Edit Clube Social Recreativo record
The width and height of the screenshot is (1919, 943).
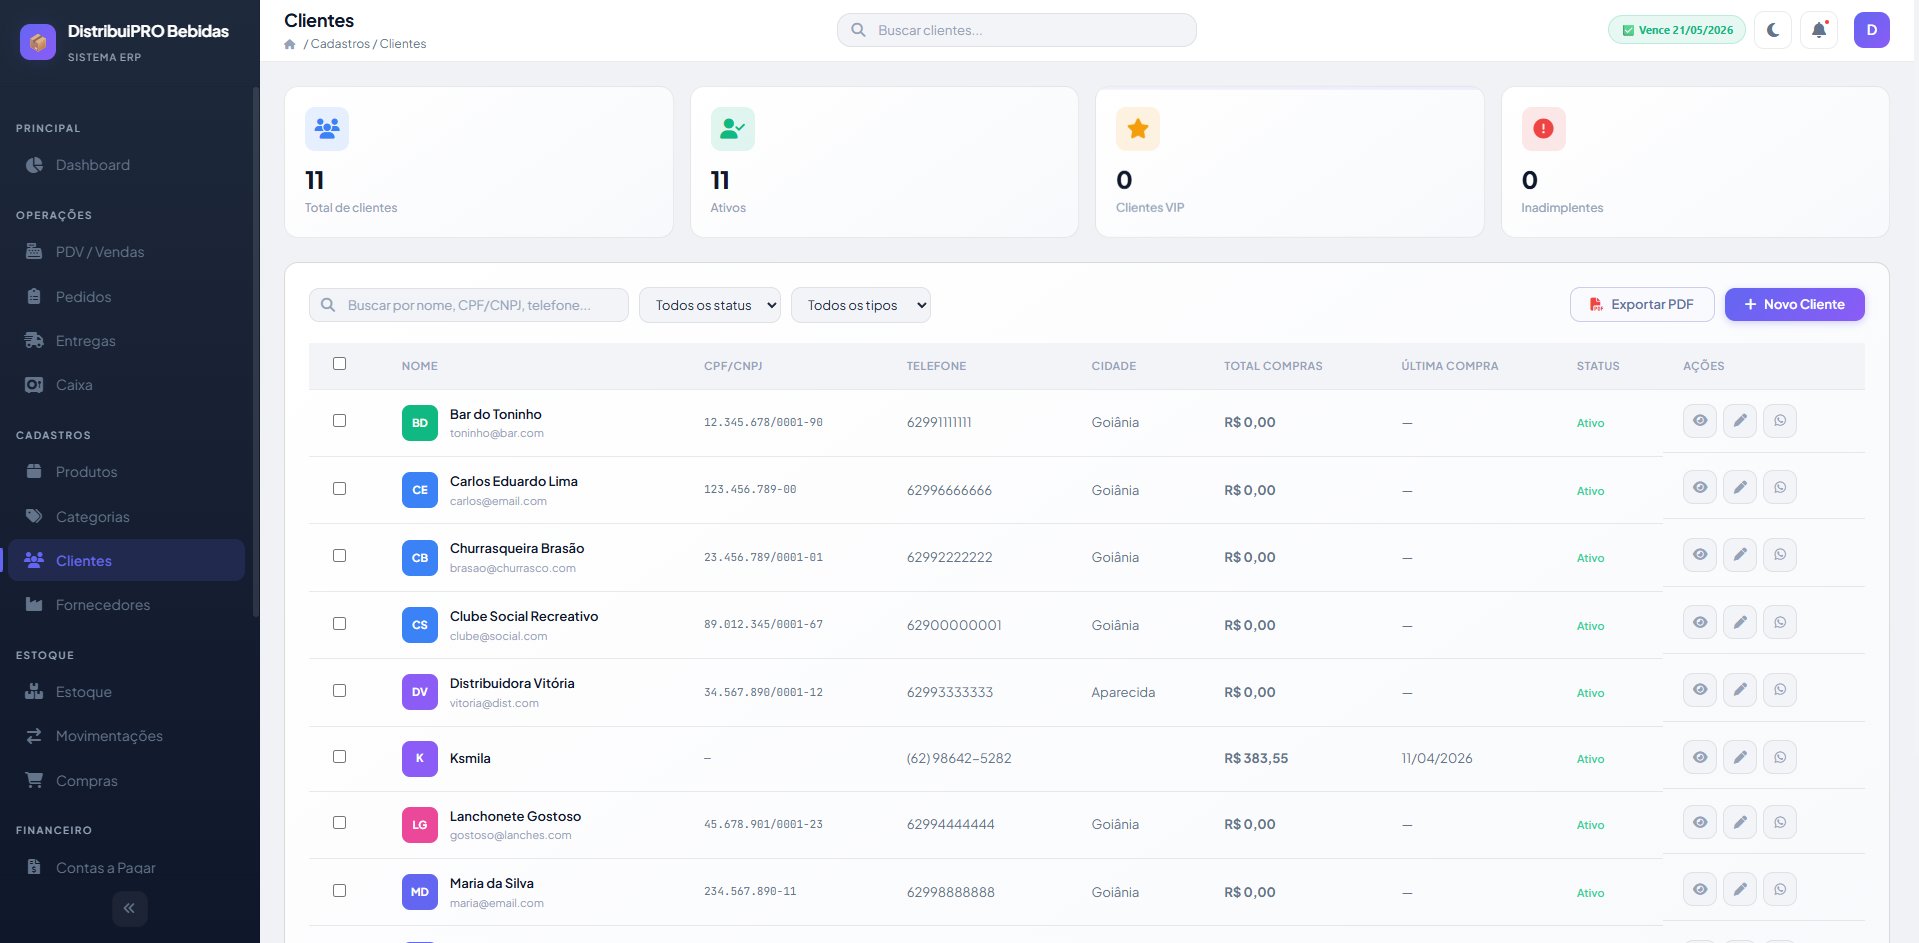click(1740, 623)
